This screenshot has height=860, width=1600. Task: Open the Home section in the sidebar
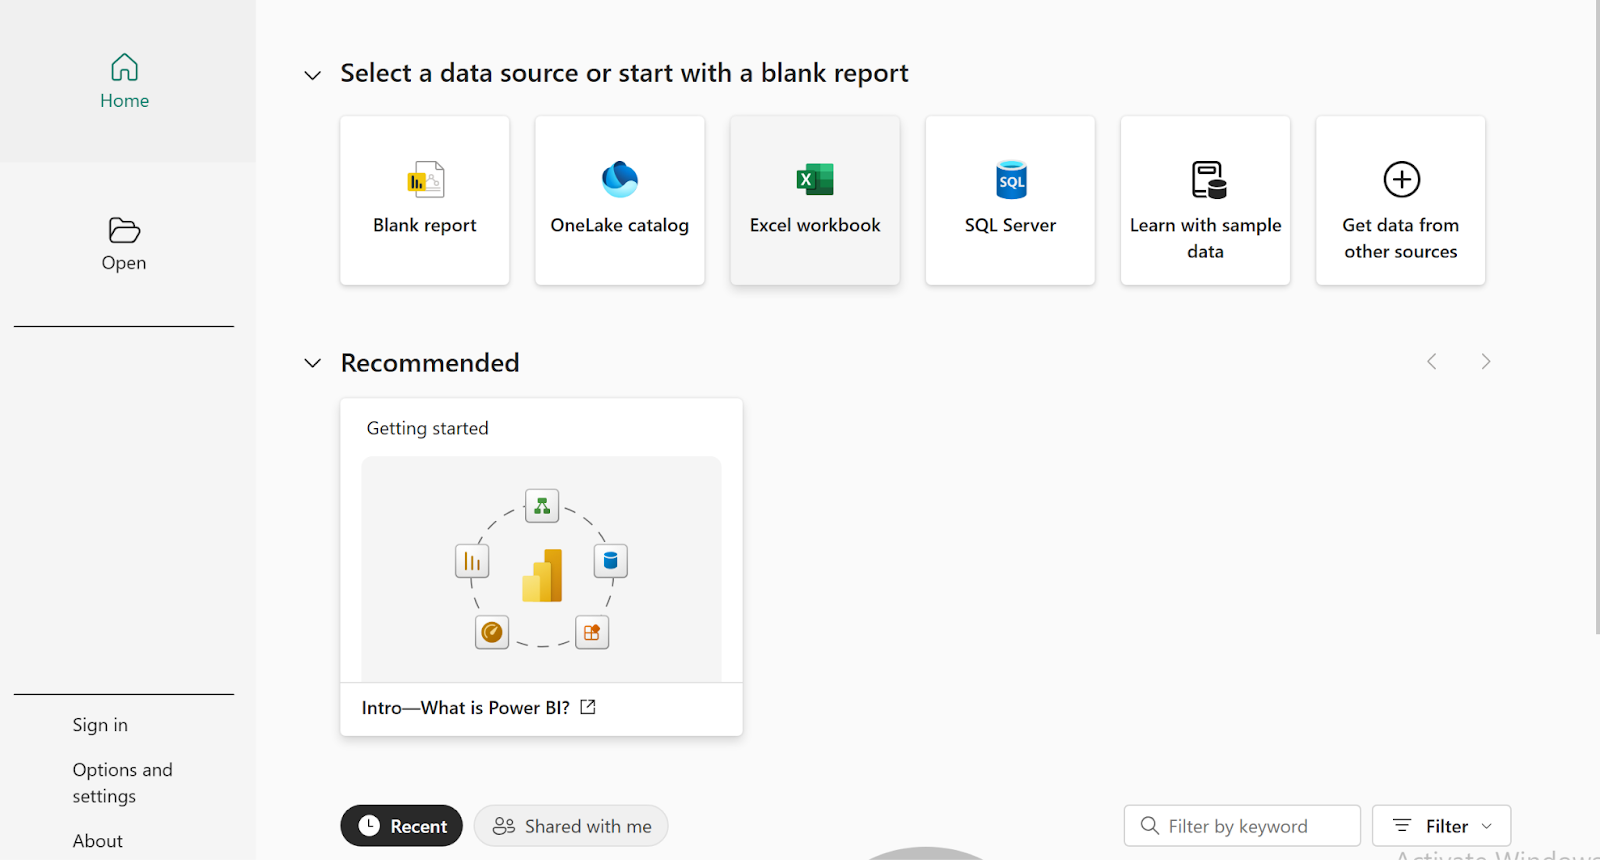[124, 81]
